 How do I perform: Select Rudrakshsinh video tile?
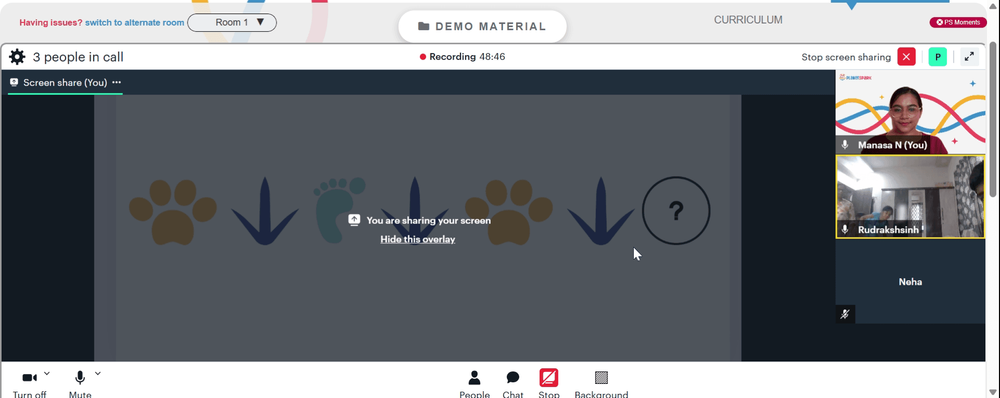[910, 197]
